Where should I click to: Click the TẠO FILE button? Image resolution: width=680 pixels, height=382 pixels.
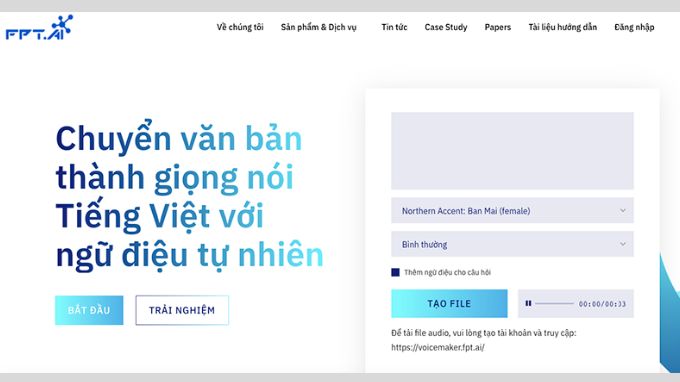(x=449, y=304)
